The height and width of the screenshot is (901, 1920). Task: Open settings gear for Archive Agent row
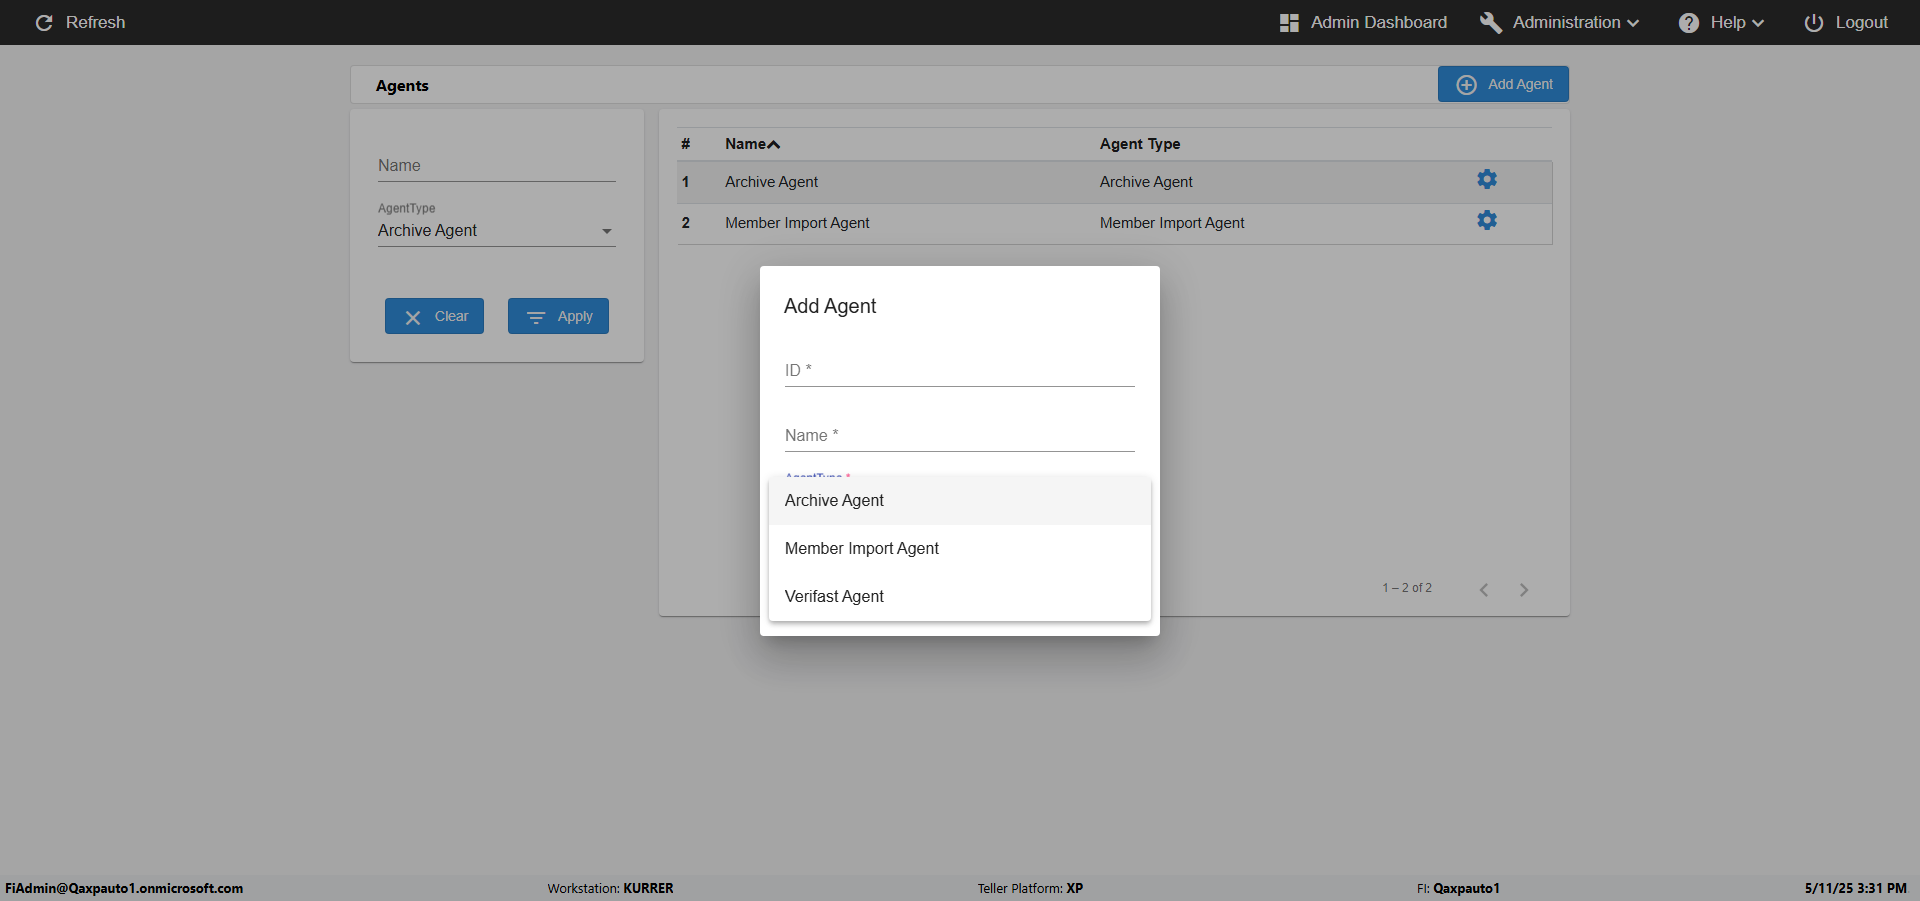[x=1487, y=180]
